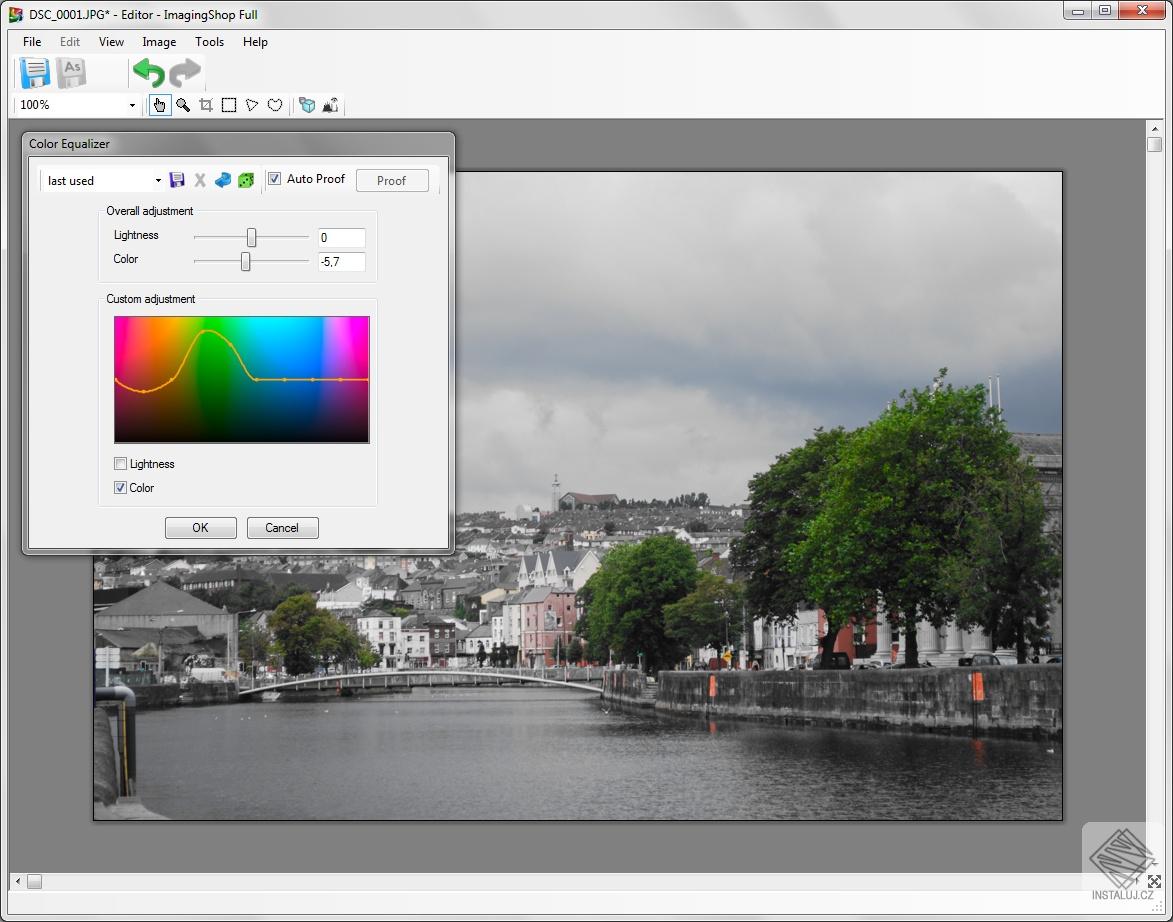The image size is (1173, 922).
Task: Disable Auto Proof
Action: click(x=273, y=179)
